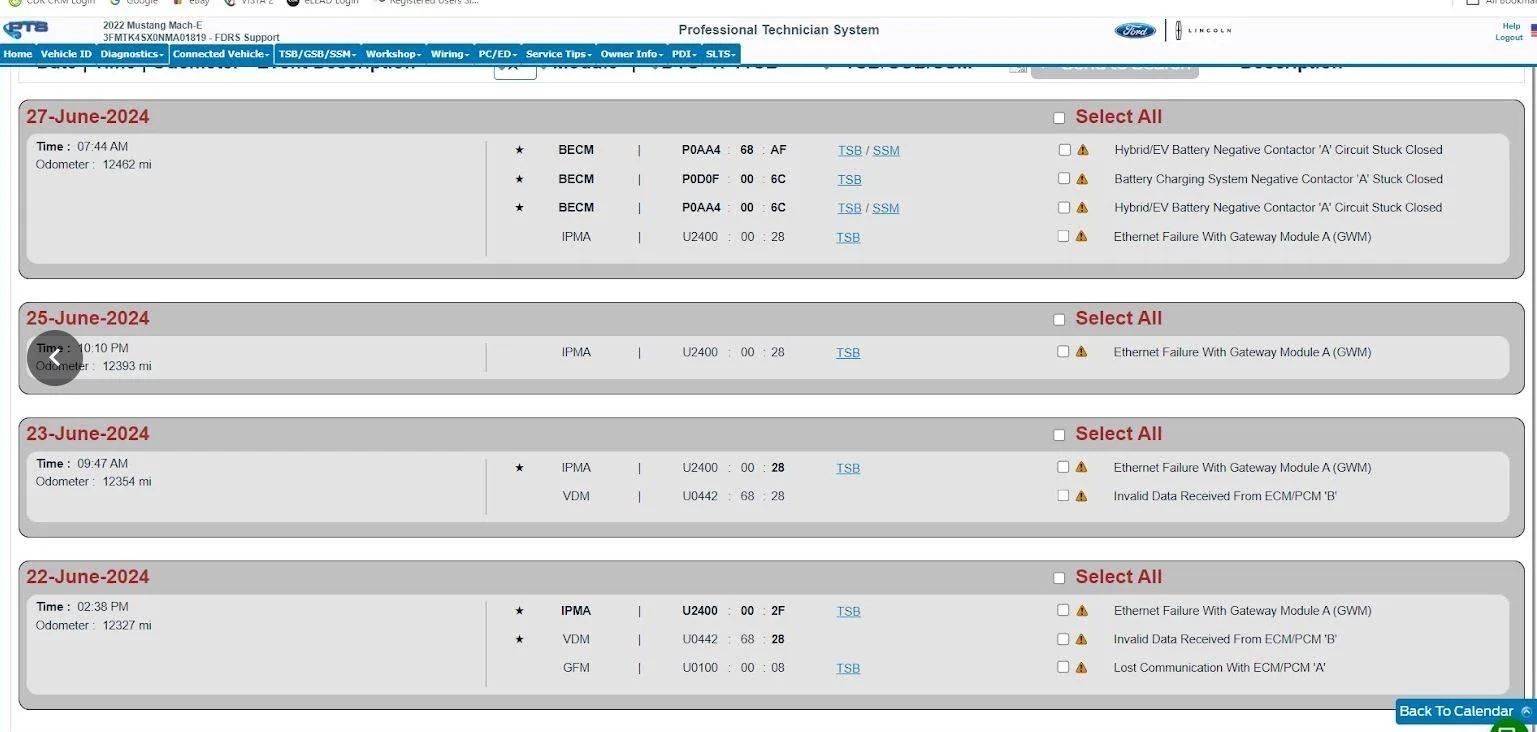The image size is (1537, 732).
Task: Open the Wiring dropdown menu
Action: [451, 54]
